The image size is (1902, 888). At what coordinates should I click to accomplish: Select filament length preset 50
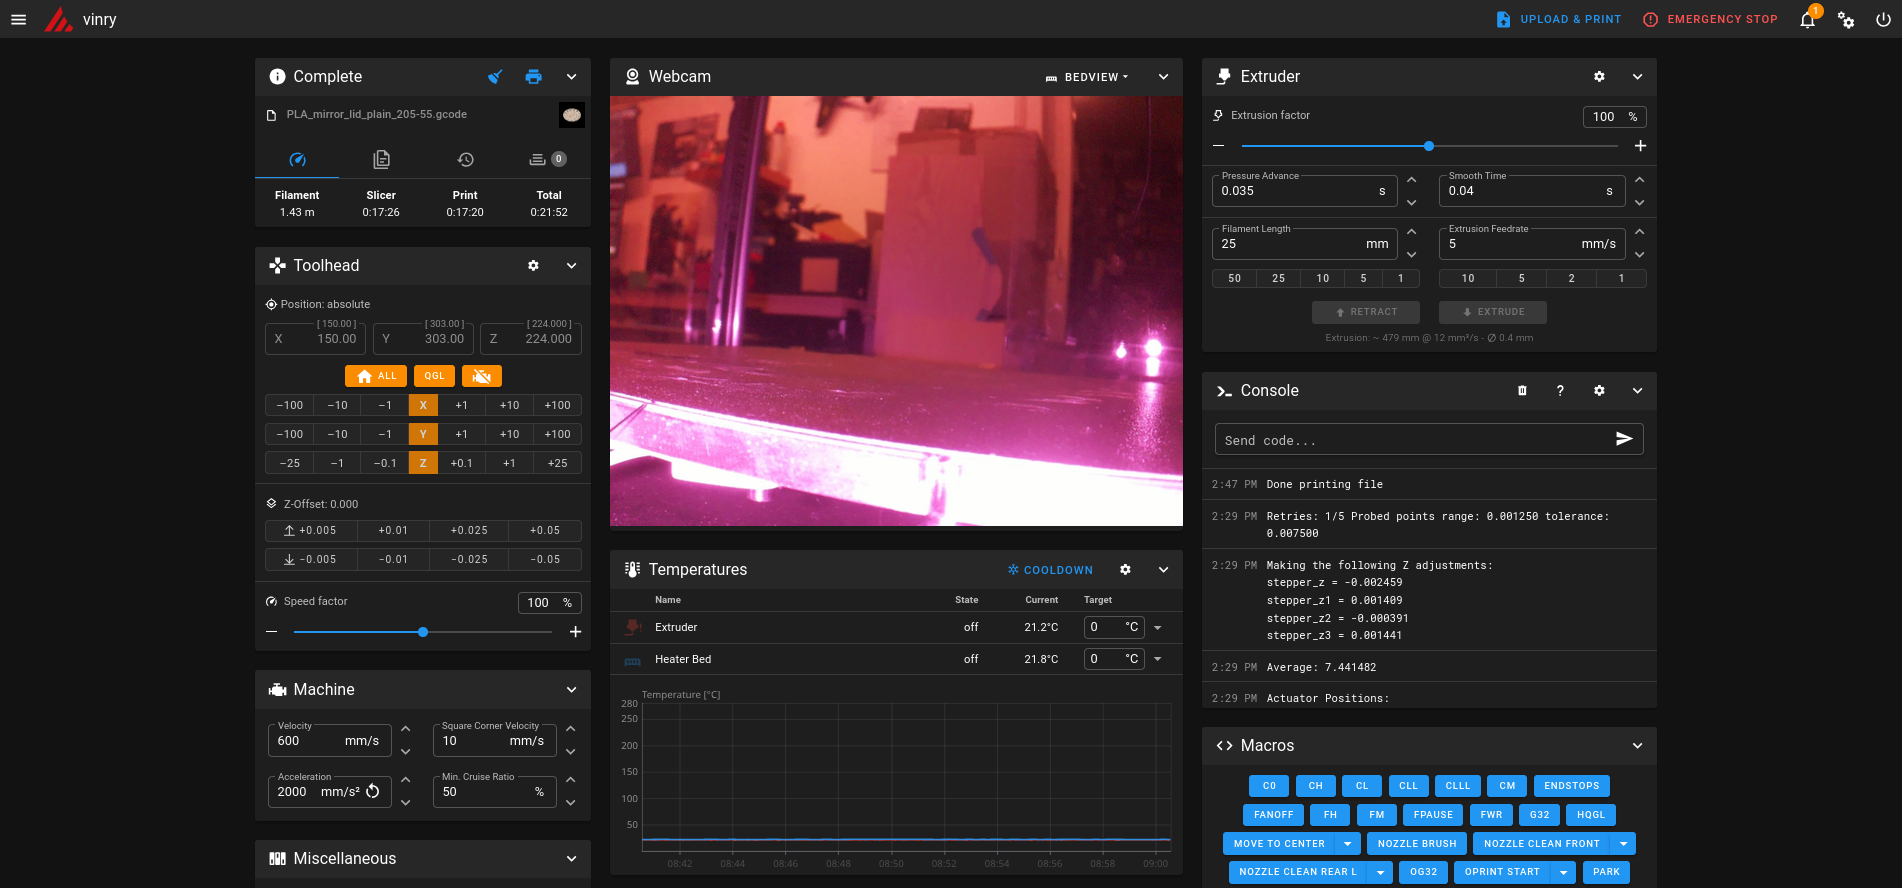click(x=1234, y=278)
